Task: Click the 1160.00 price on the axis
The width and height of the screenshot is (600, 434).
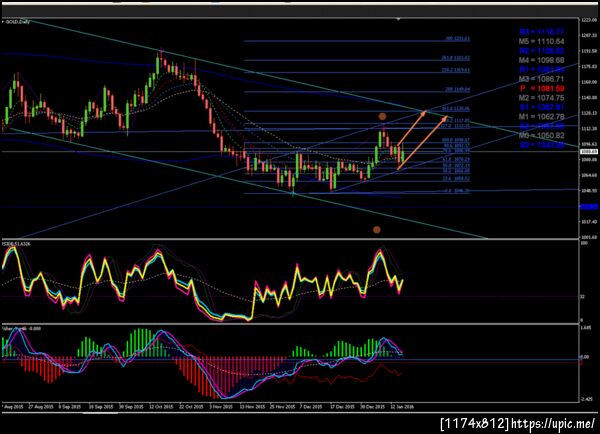Action: (x=589, y=82)
